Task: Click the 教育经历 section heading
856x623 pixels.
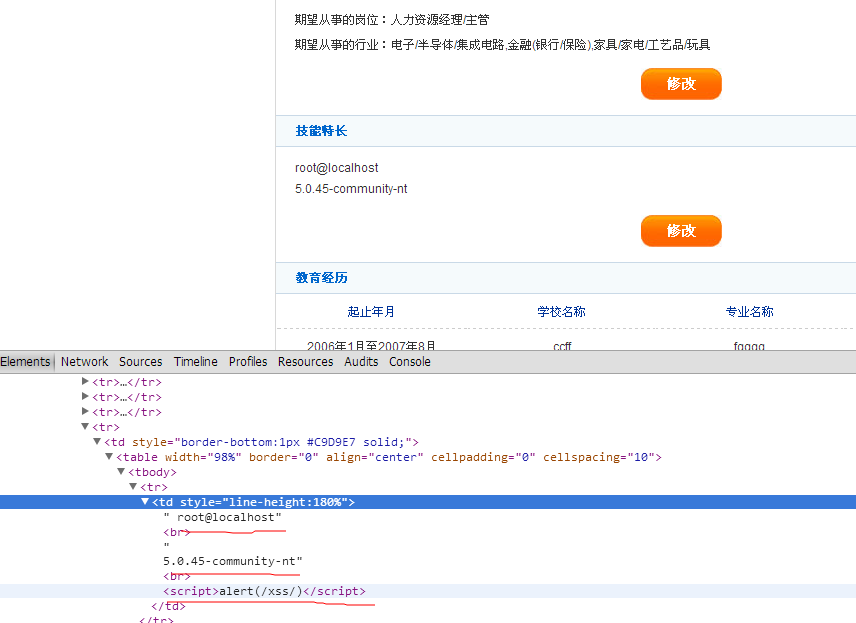Action: coord(321,277)
